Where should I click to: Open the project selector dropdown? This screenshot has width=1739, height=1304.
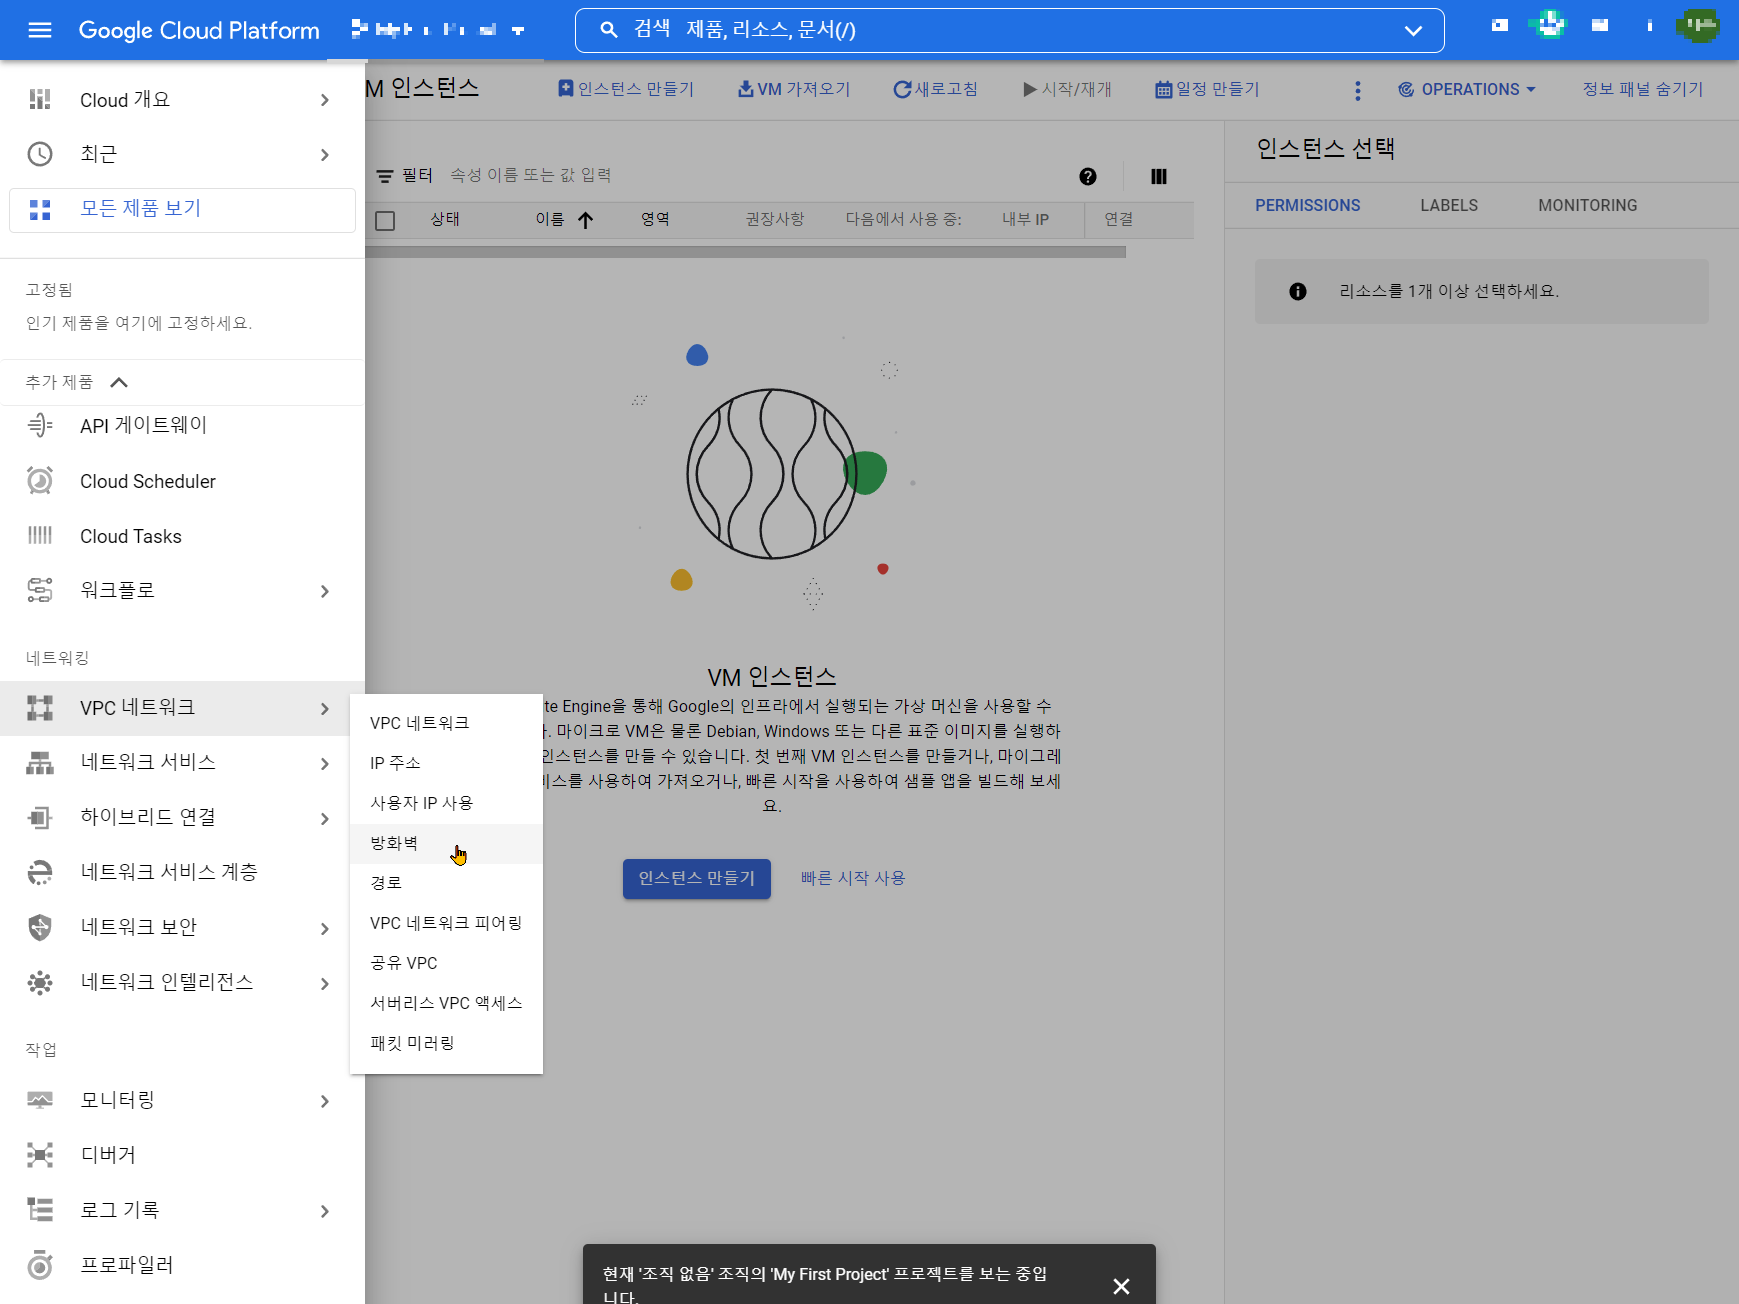(x=438, y=30)
